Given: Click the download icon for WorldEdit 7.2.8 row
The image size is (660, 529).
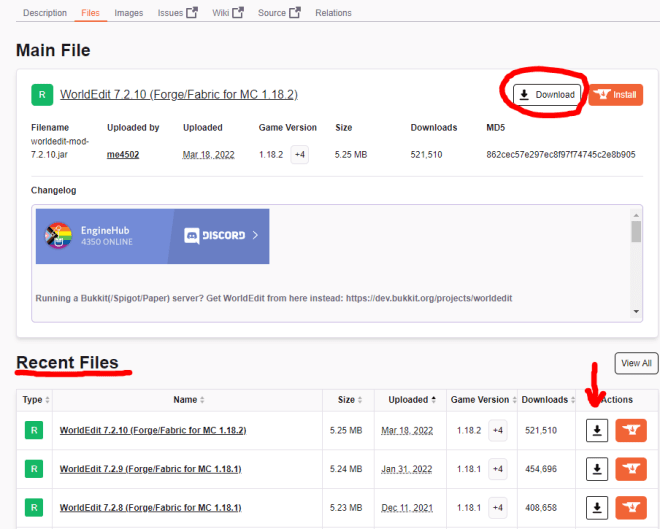Looking at the screenshot, I should click(x=597, y=508).
